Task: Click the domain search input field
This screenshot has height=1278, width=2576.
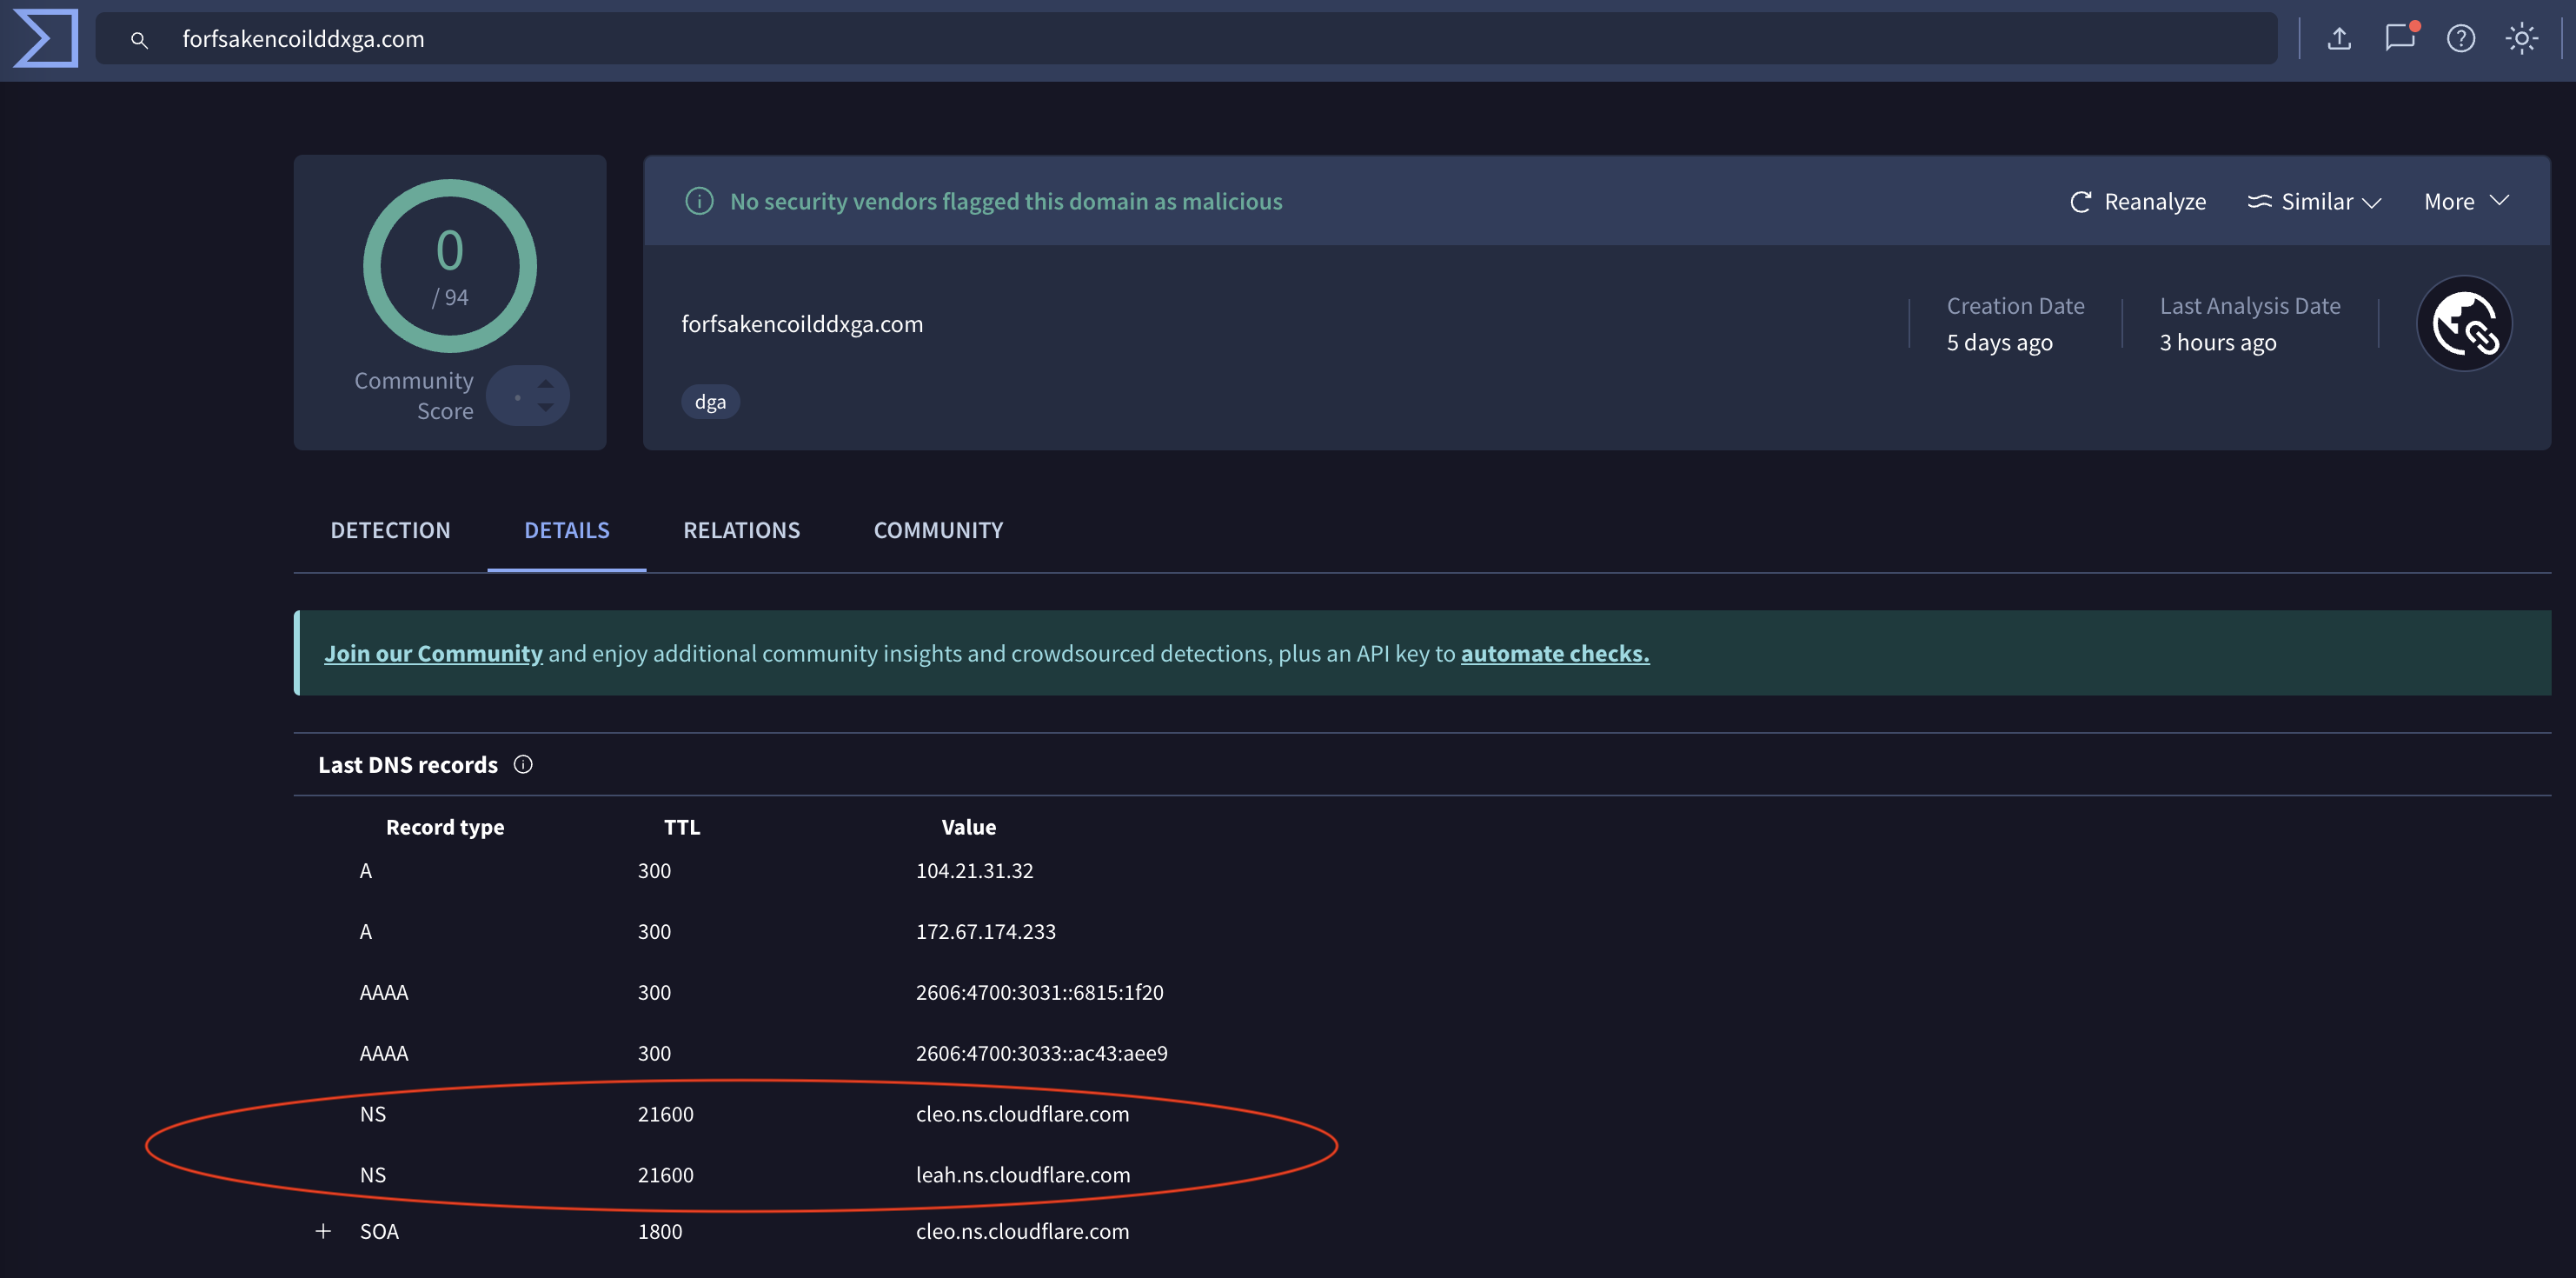Action: pyautogui.click(x=1200, y=39)
